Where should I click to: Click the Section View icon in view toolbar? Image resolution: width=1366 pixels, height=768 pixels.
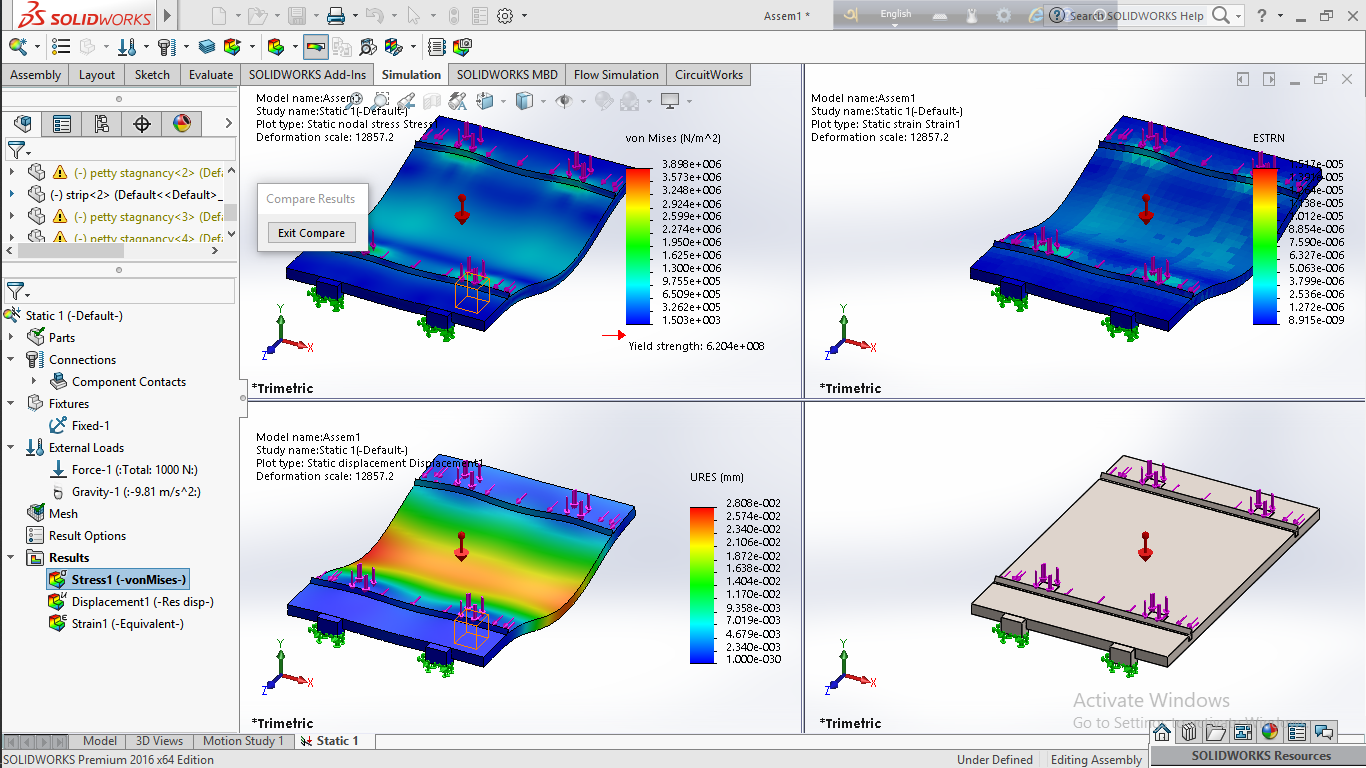(432, 100)
